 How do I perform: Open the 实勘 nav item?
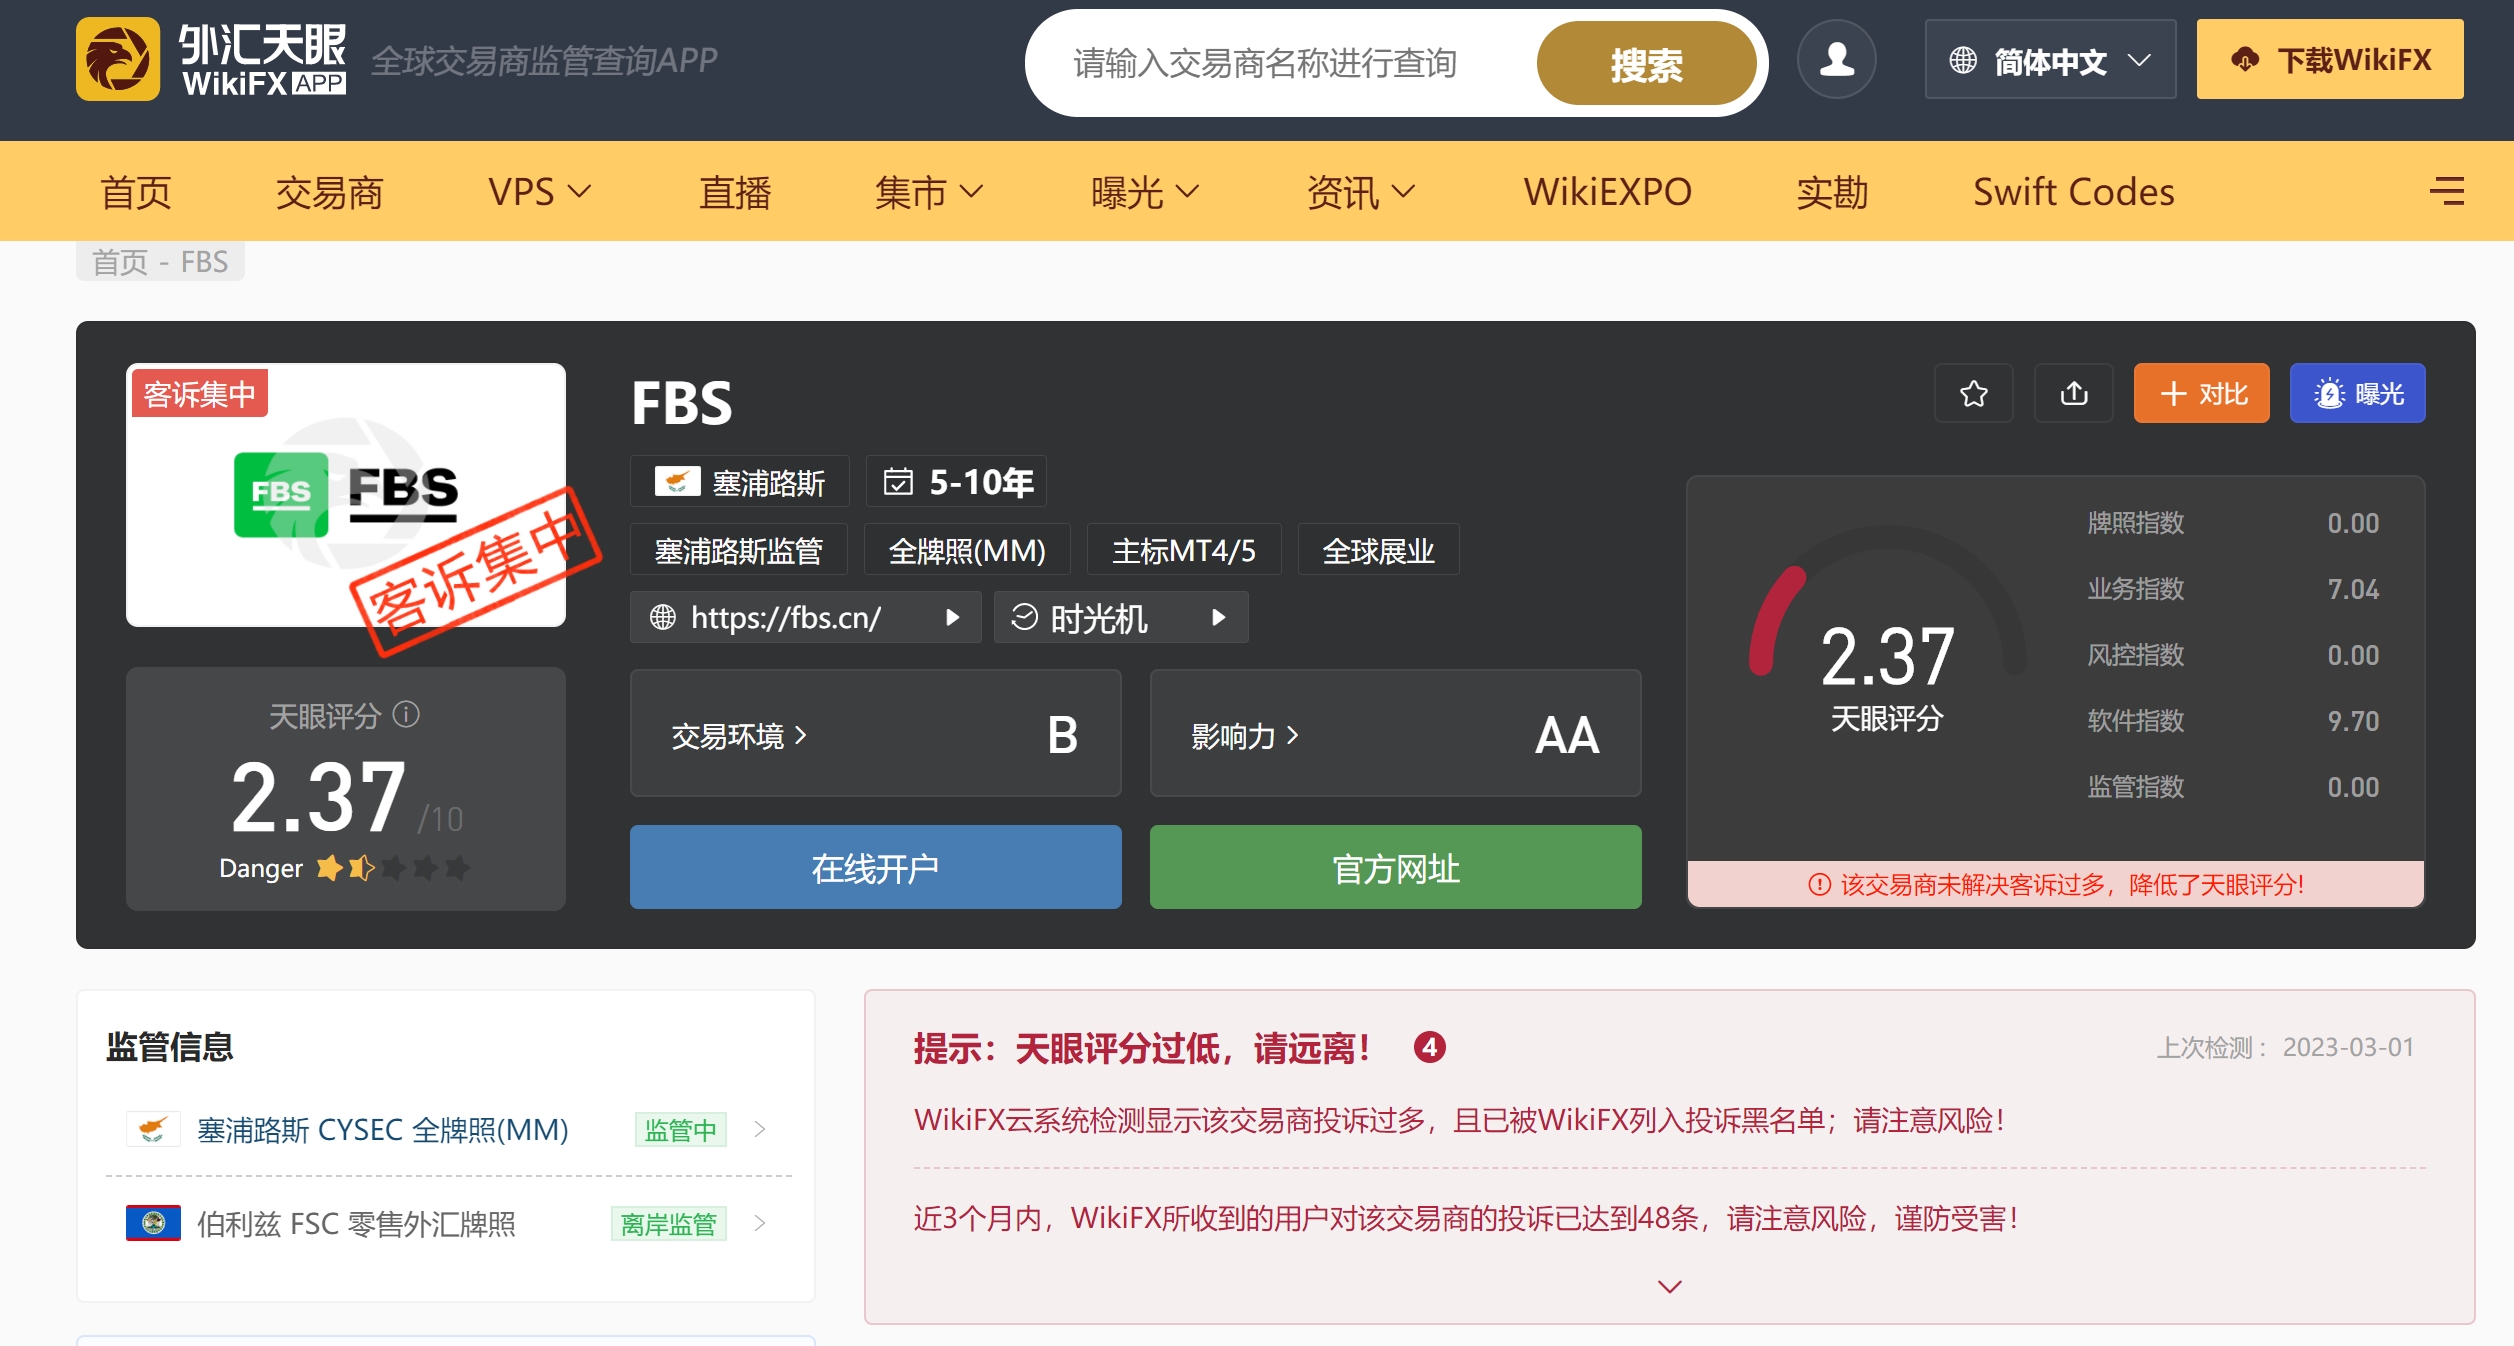(1832, 191)
